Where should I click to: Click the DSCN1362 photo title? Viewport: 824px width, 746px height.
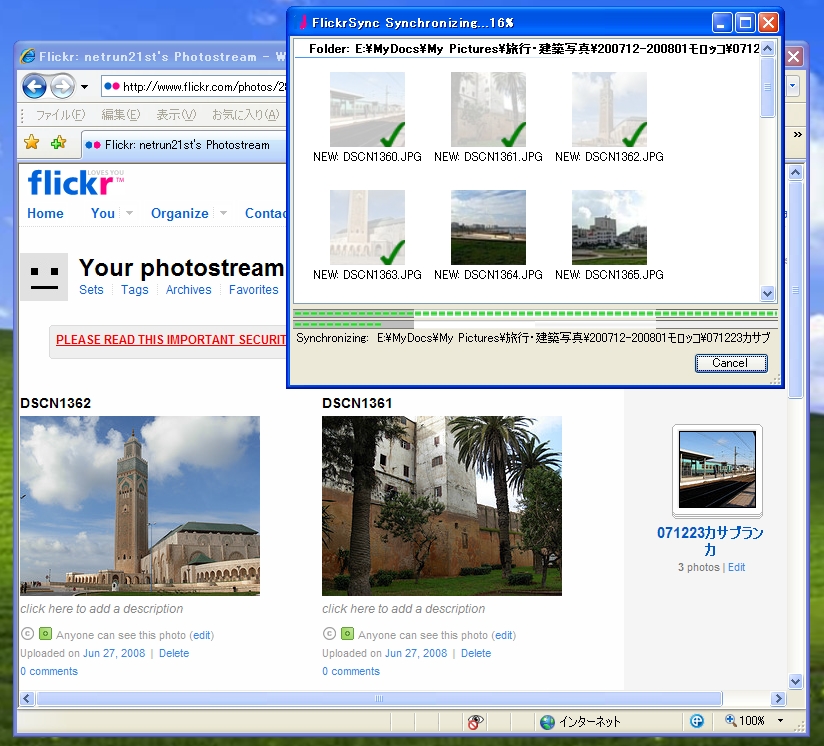56,403
